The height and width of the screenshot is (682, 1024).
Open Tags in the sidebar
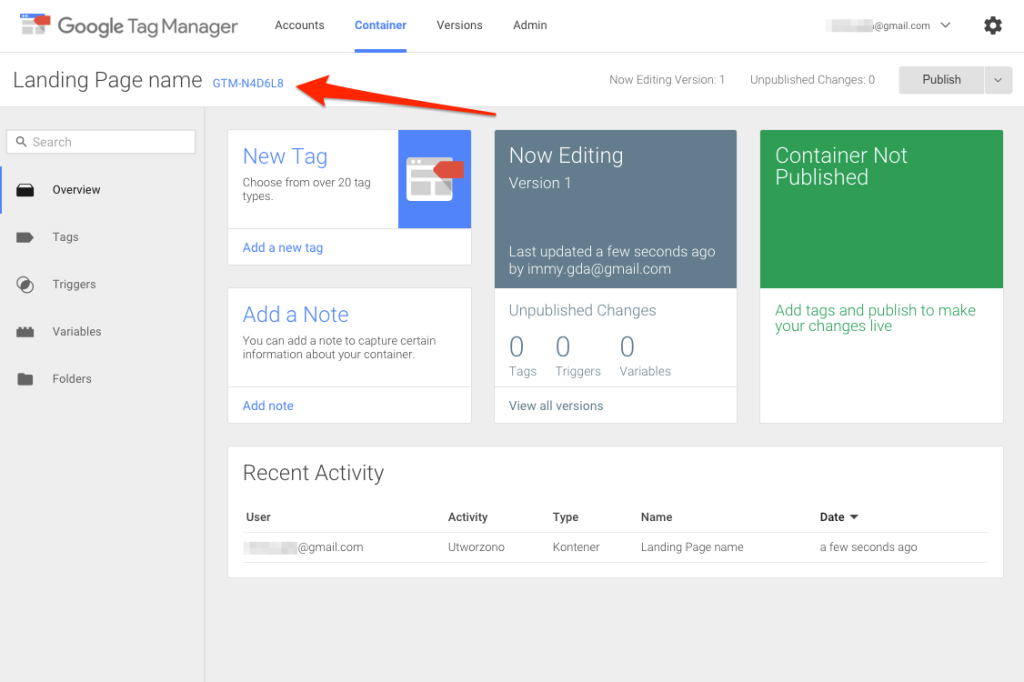65,237
